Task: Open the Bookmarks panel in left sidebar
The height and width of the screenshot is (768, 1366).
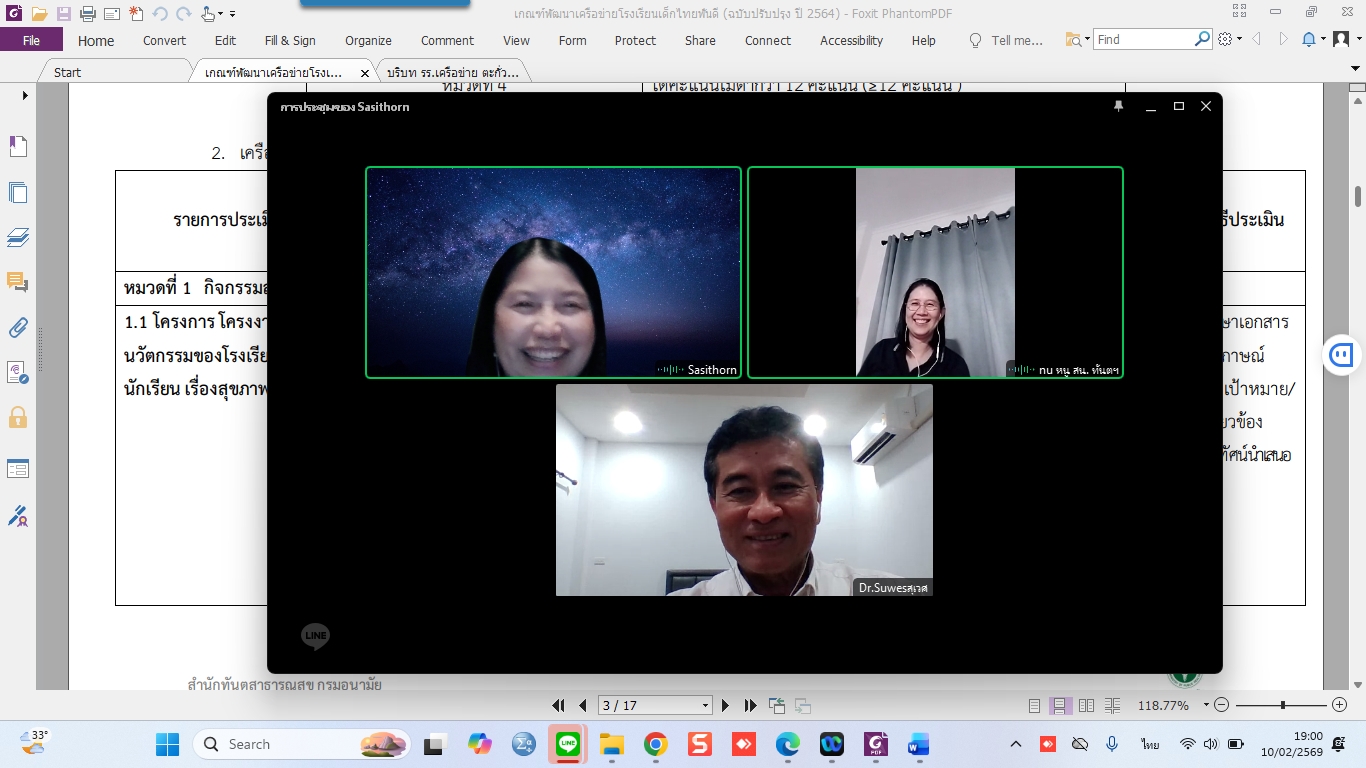Action: point(17,147)
